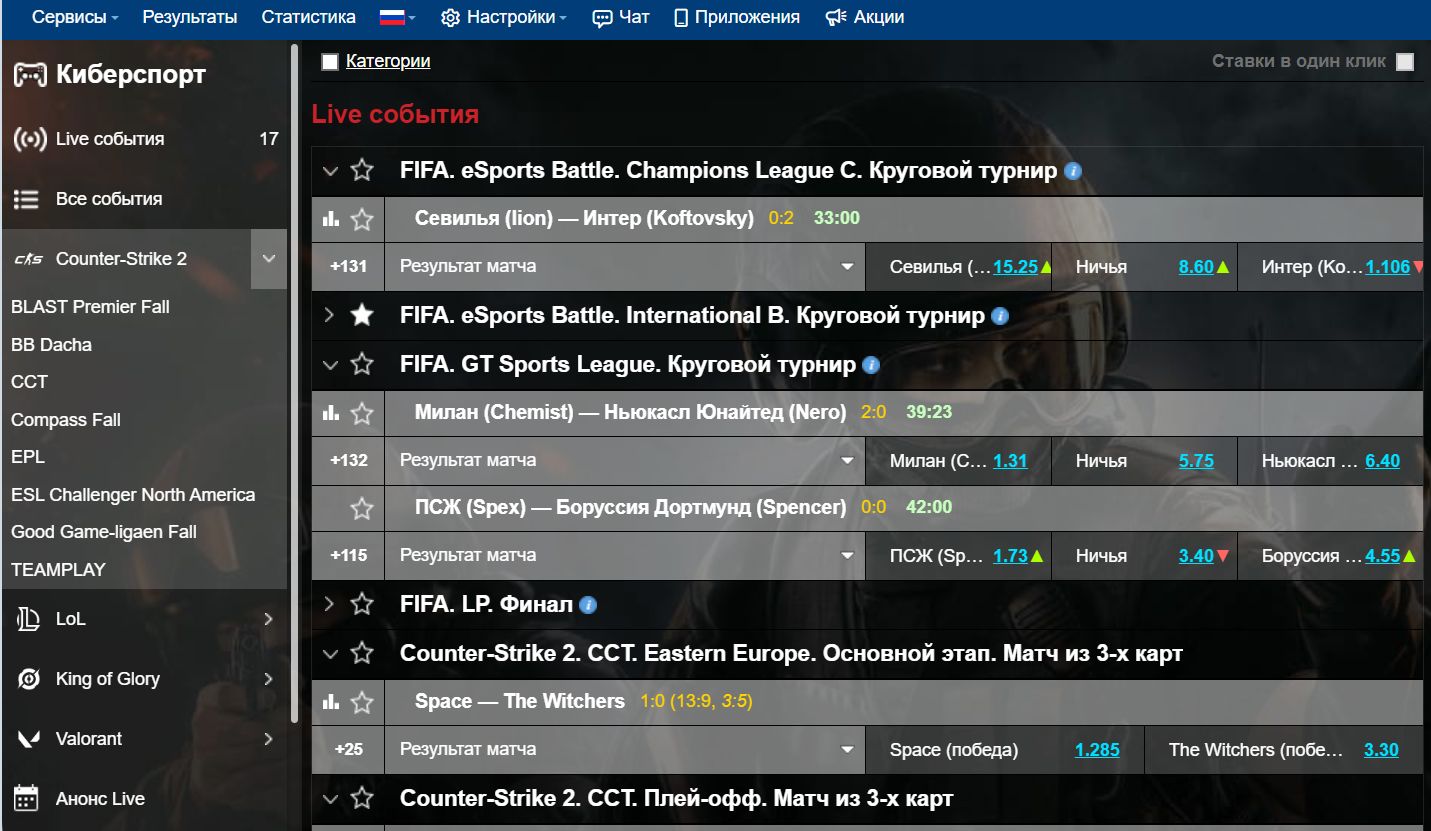Click the Live события broadcast icon

point(30,139)
